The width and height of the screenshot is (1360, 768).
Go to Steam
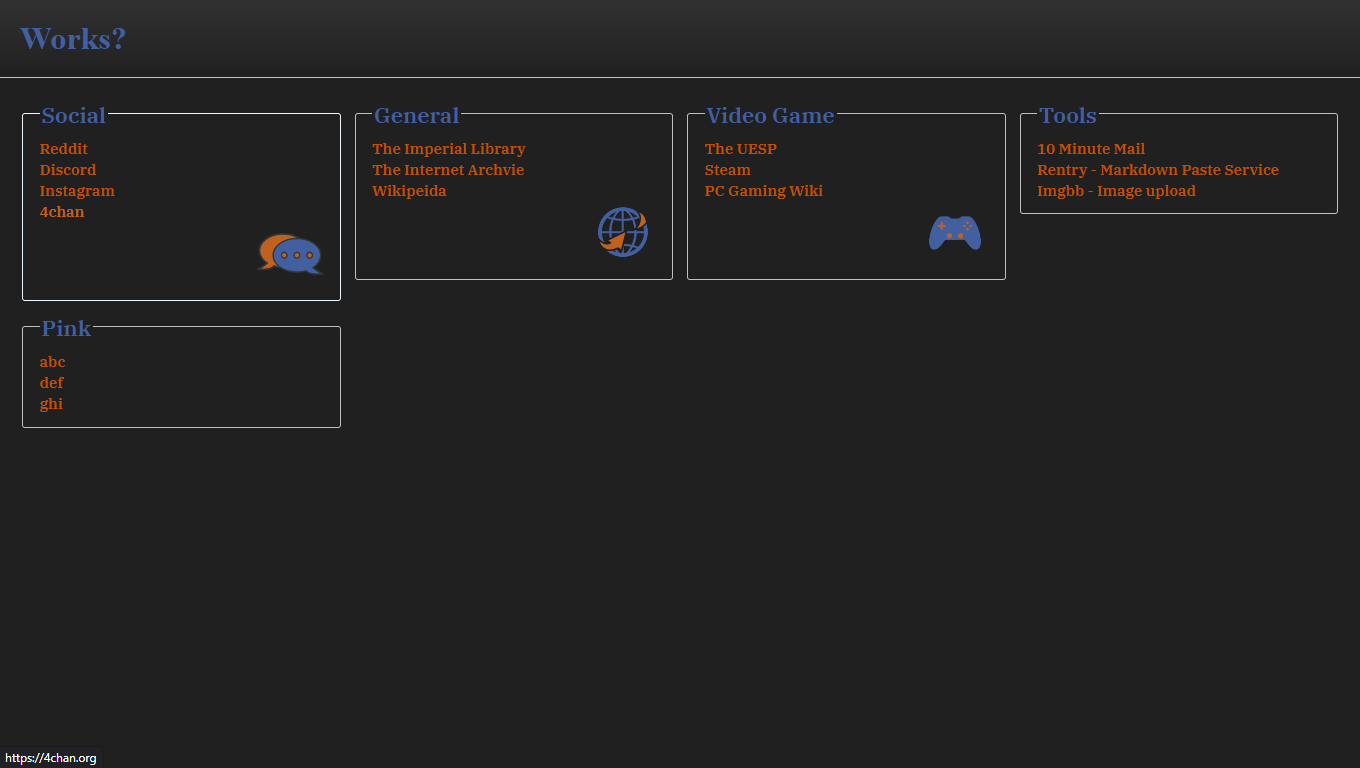pos(728,170)
